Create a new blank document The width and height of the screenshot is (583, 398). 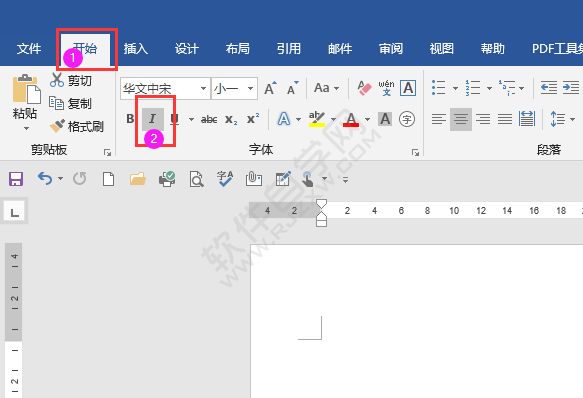coord(108,179)
